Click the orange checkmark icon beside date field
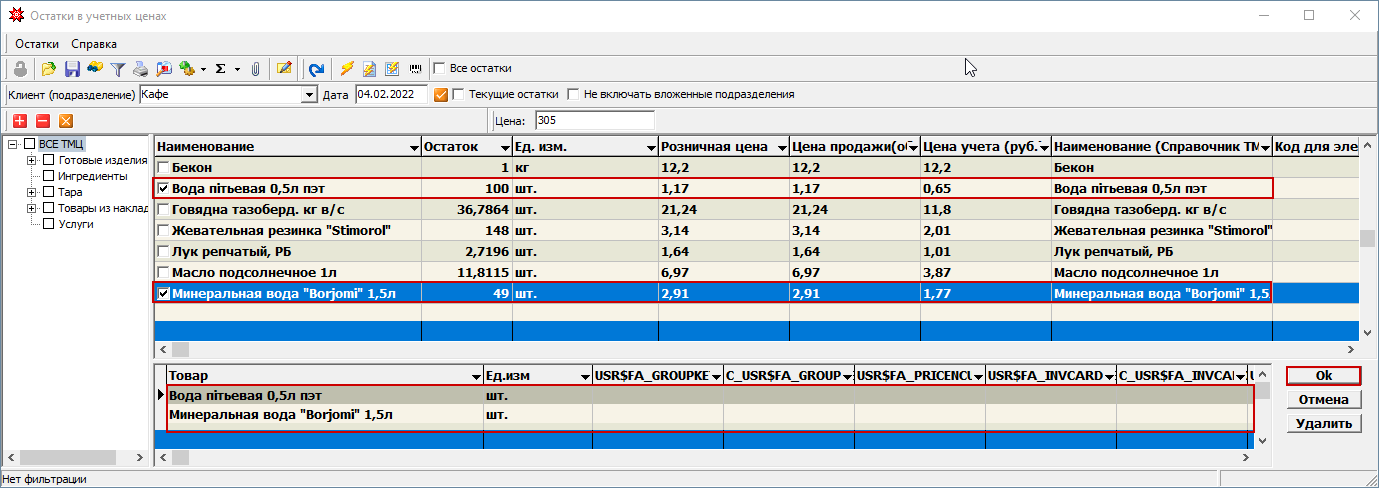 (441, 95)
